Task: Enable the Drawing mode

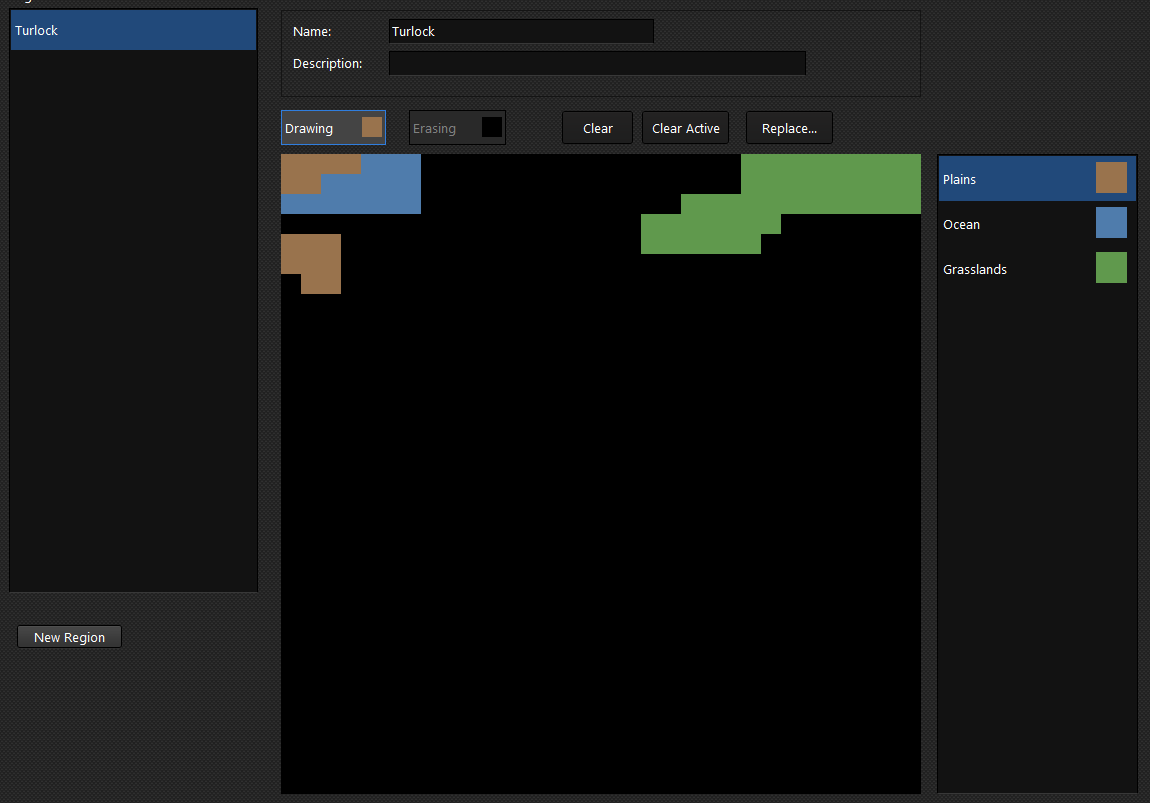Action: point(320,127)
